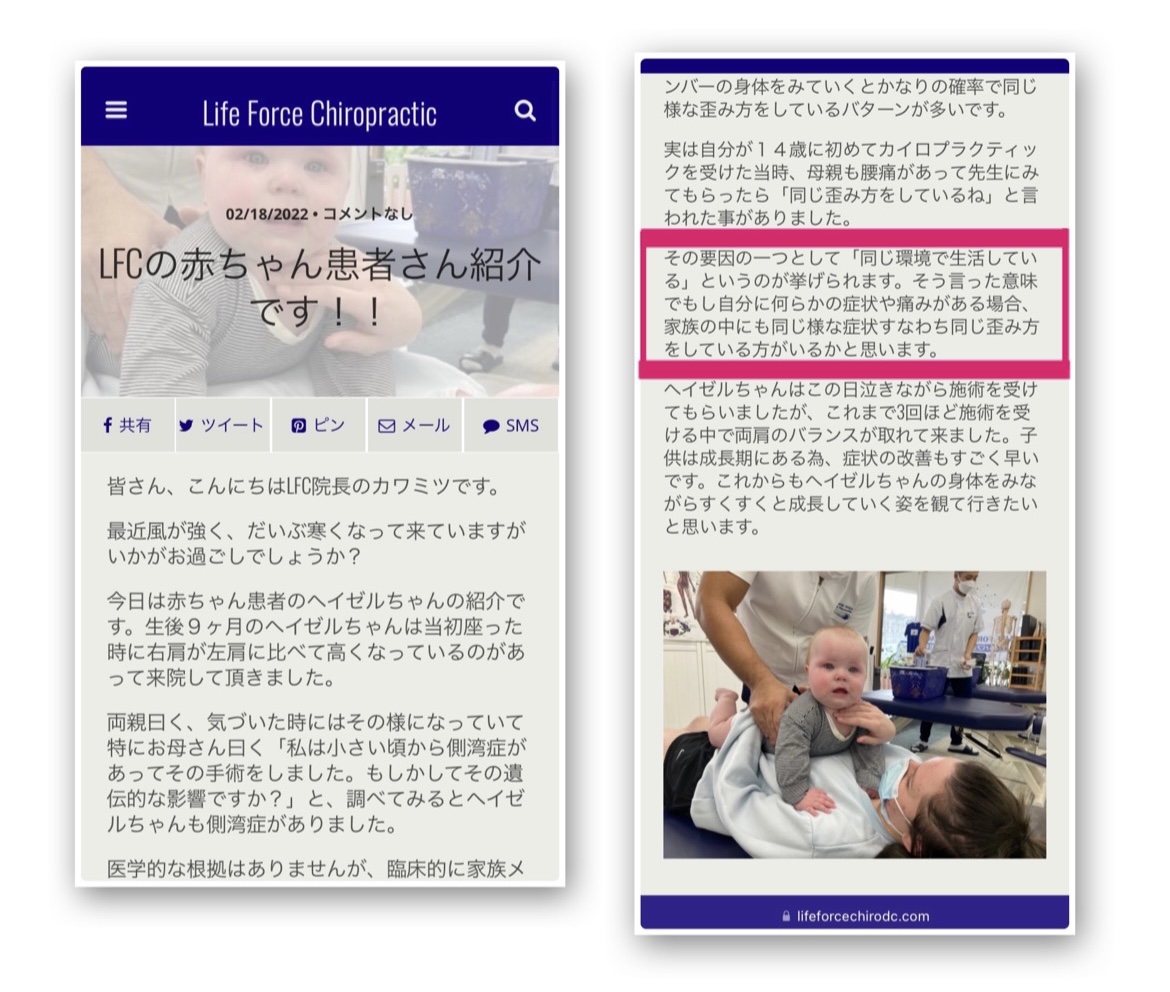Open the hamburger menu icon
Screen dimensions: 1170x992
pyautogui.click(x=116, y=110)
